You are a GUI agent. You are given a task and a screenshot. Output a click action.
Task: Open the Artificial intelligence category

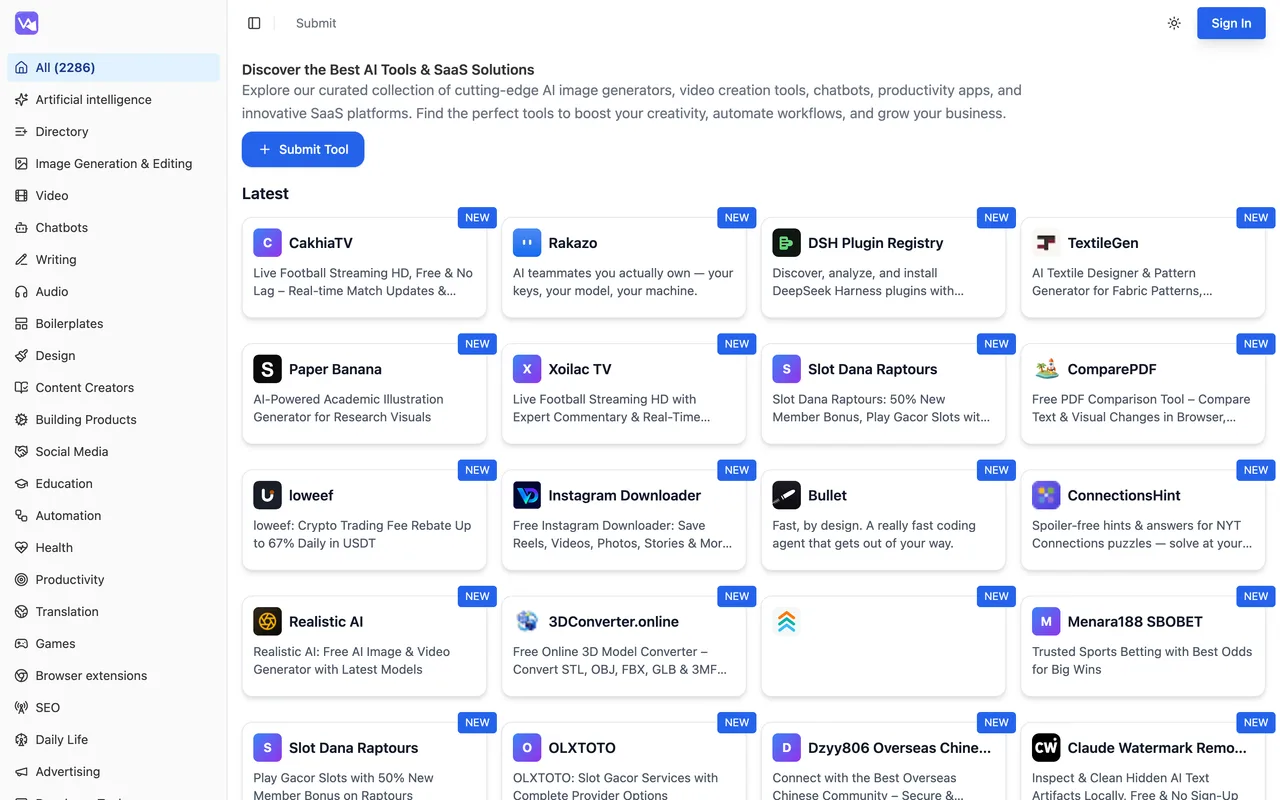113,99
